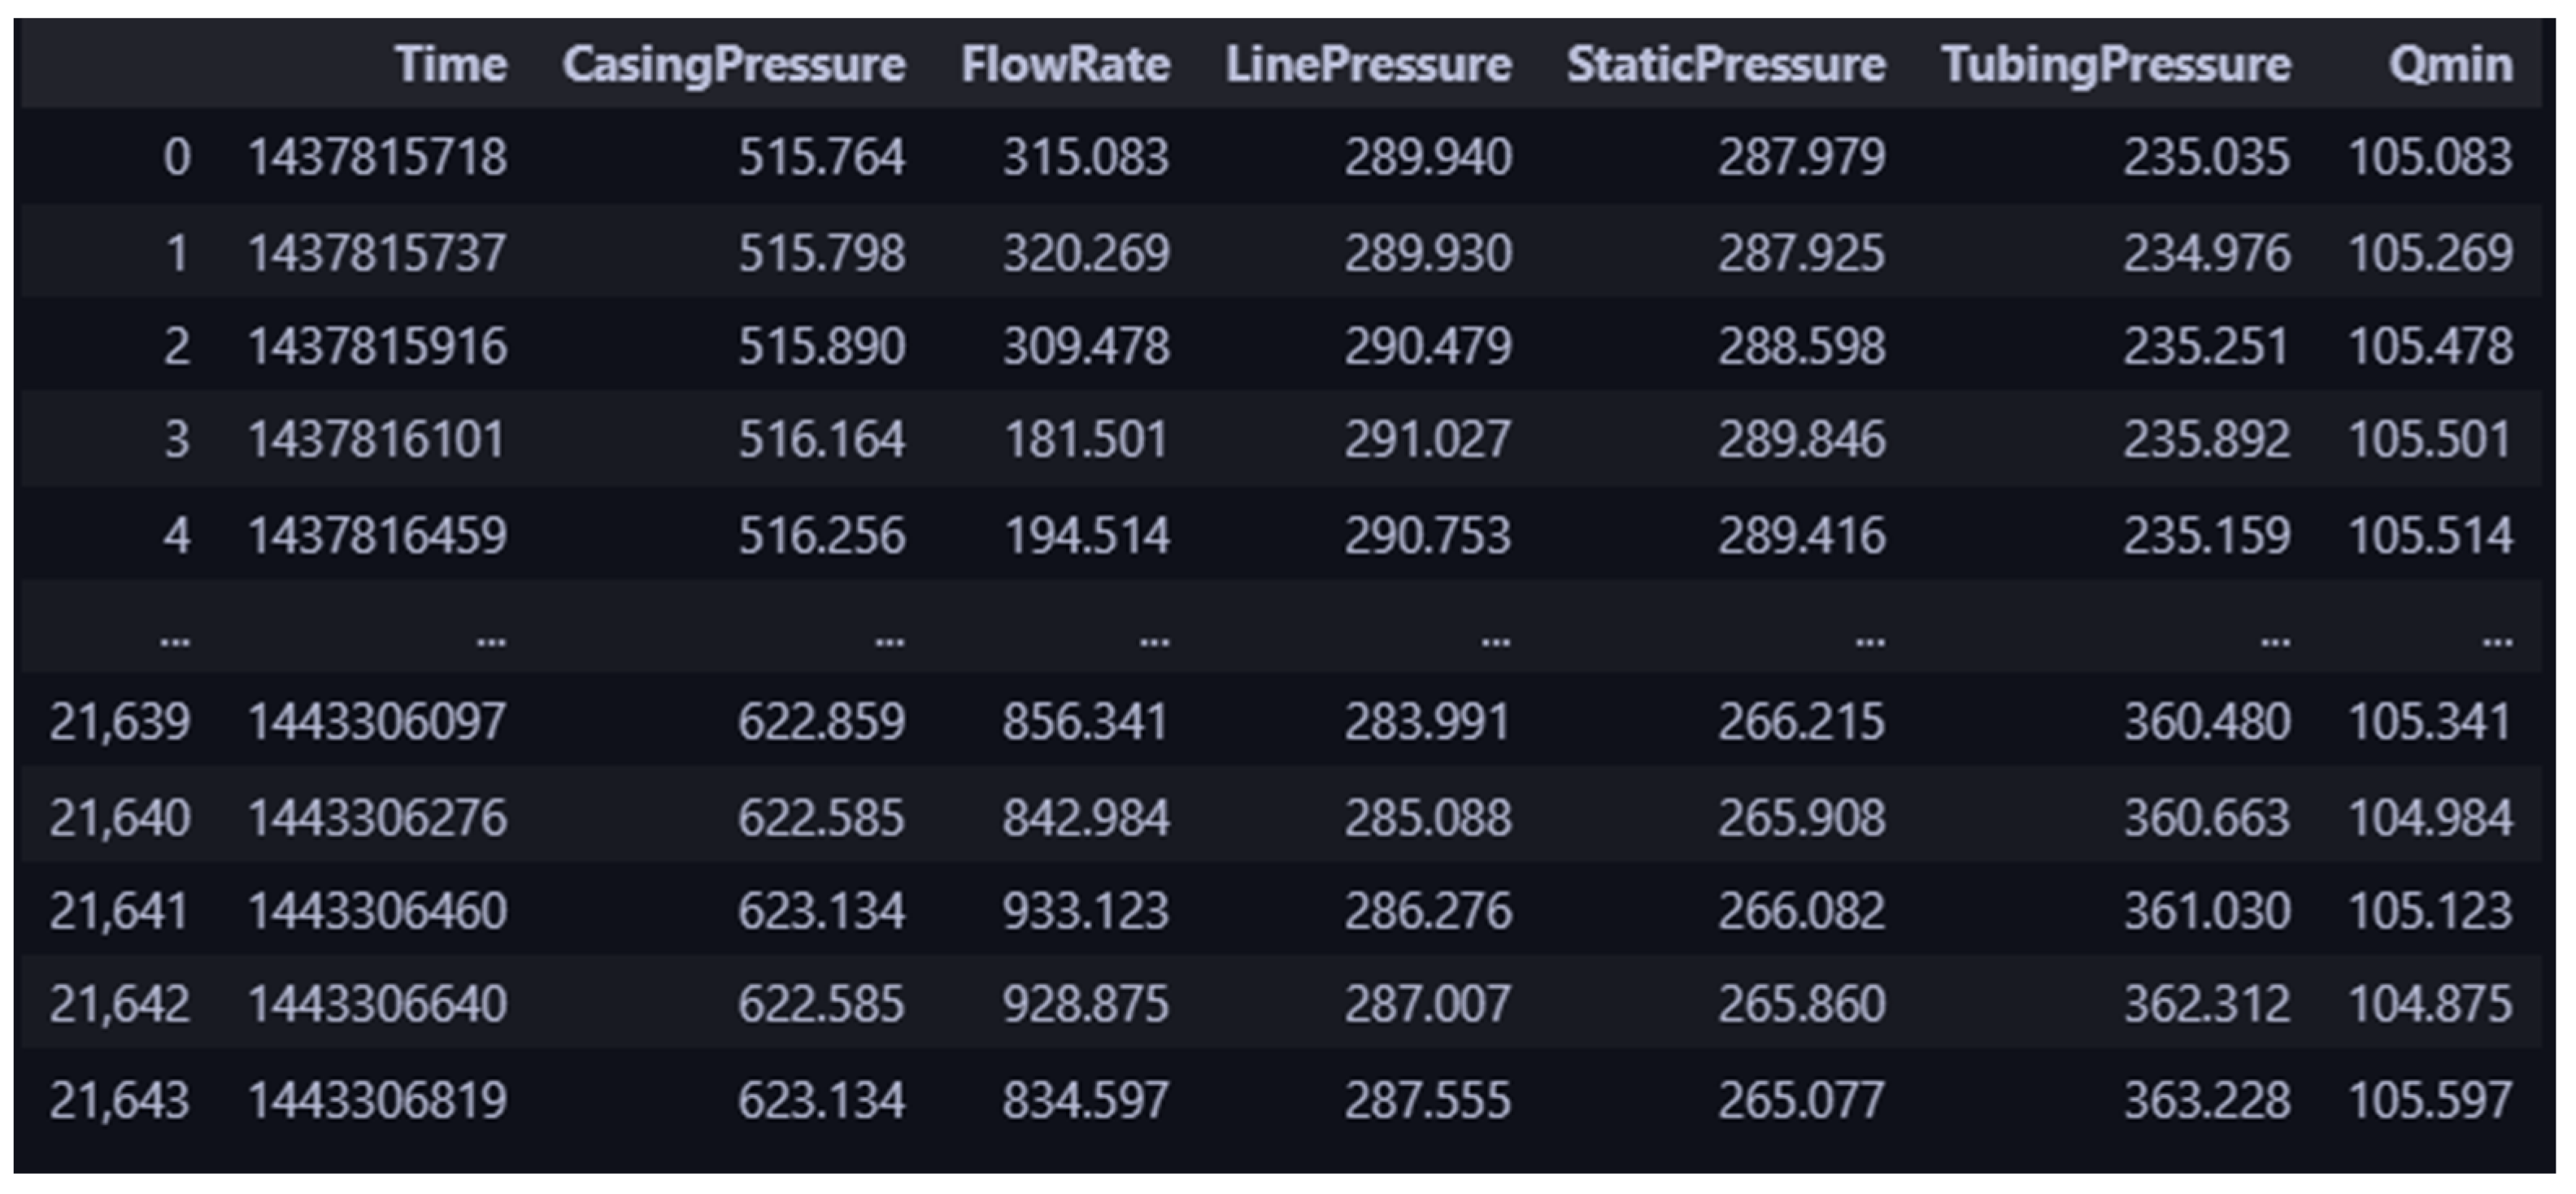Viewport: 2576px width, 1194px height.
Task: Select the FlowRate column header
Action: click(x=1065, y=65)
